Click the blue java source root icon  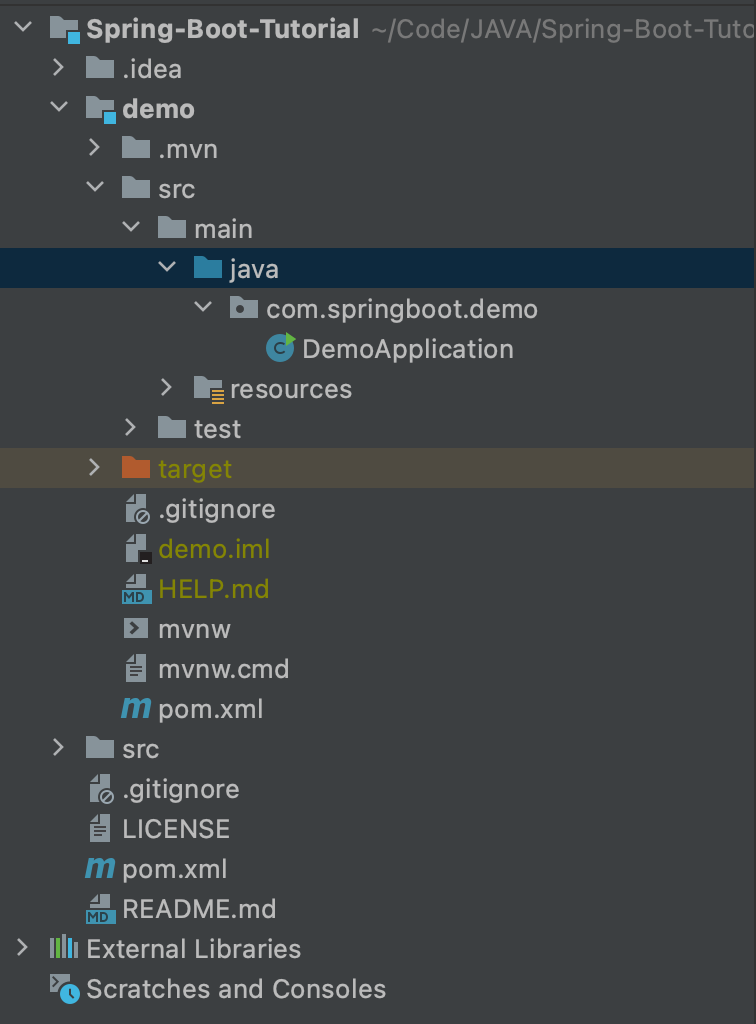tap(208, 267)
